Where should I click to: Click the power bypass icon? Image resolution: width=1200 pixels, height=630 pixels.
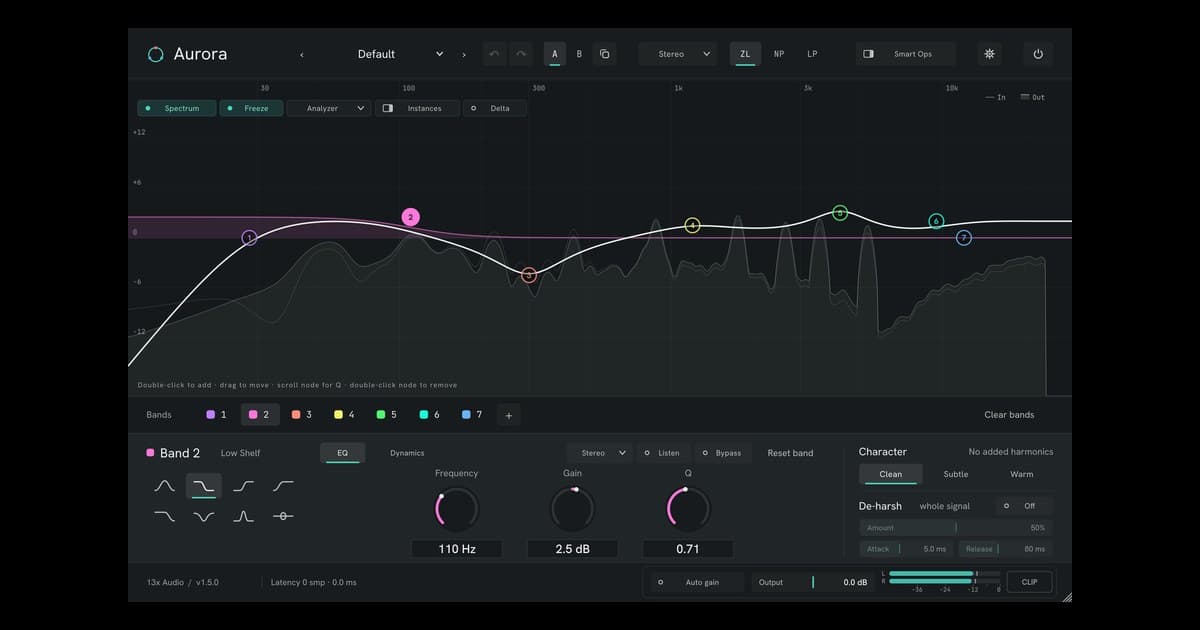[x=1038, y=54]
